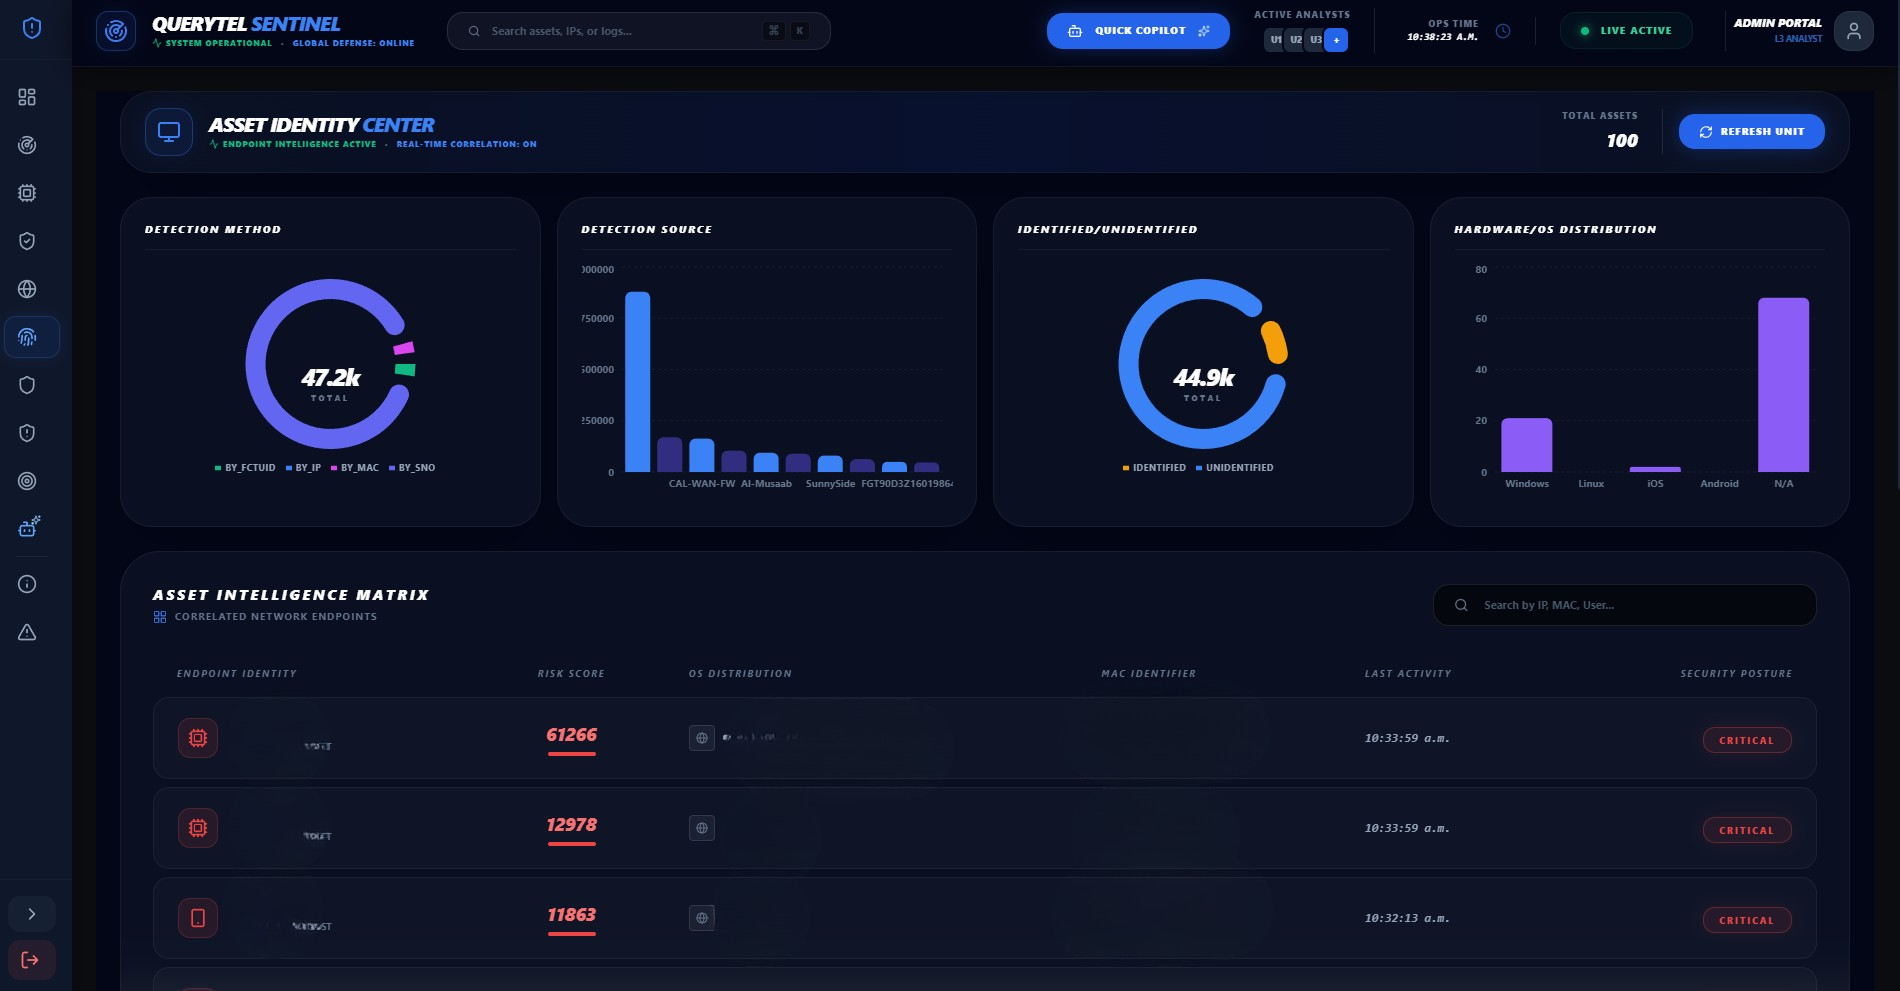
Task: Expand the sidebar with the chevron arrow
Action: tap(32, 913)
